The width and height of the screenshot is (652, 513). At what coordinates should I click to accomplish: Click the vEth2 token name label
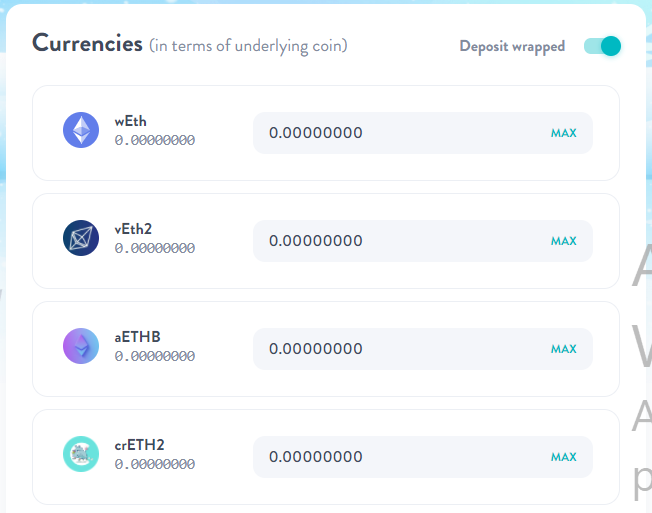tap(133, 229)
